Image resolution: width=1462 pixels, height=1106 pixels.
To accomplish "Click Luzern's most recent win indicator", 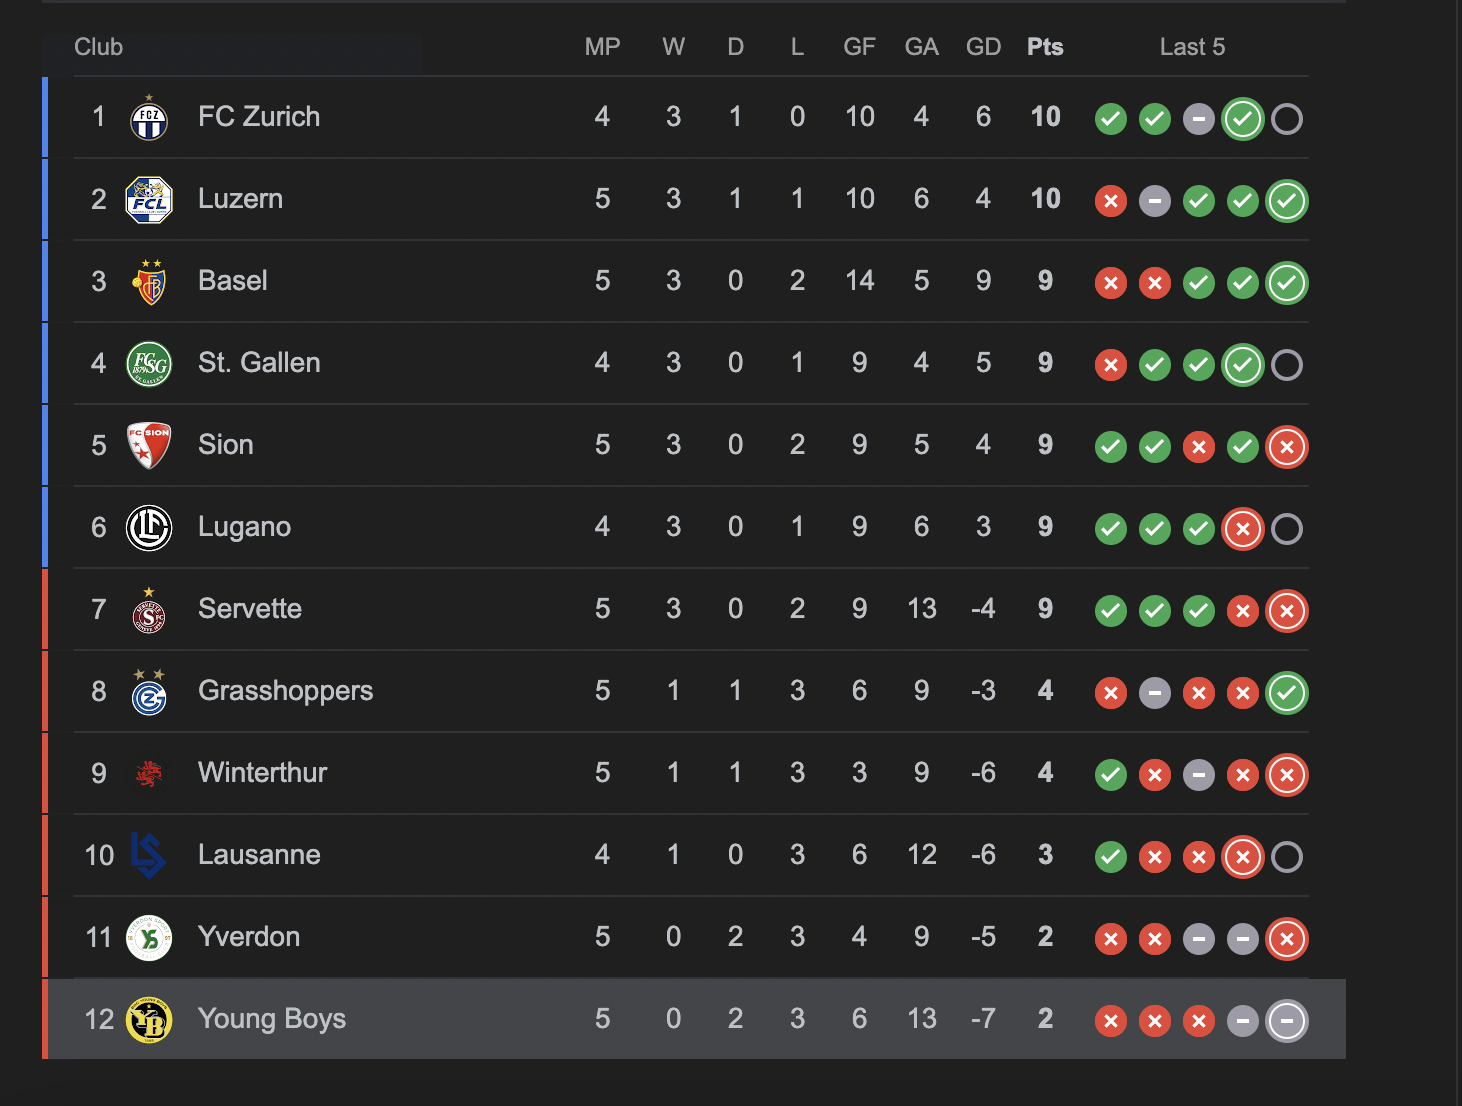I will (1287, 201).
